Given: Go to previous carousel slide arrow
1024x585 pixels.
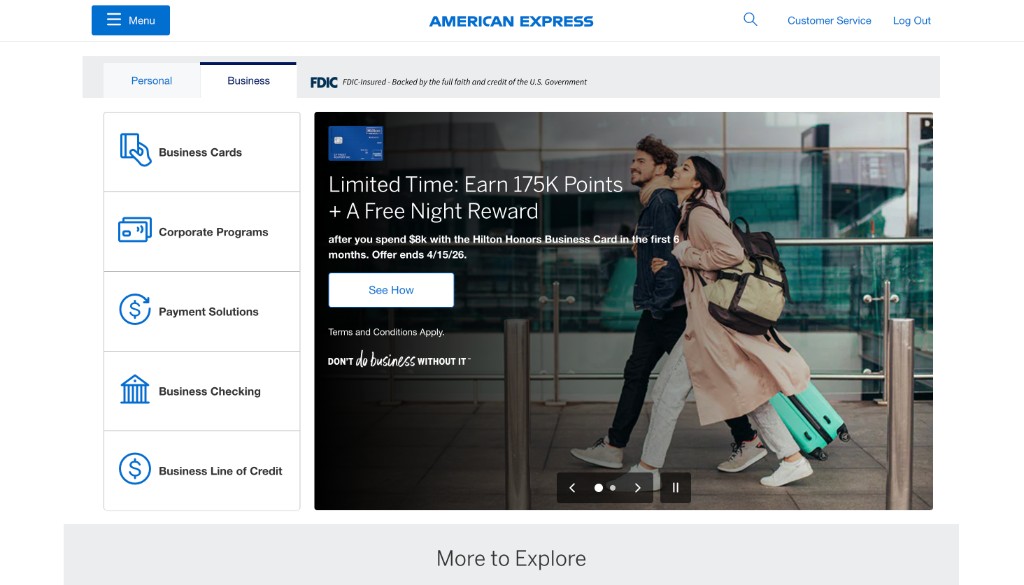Looking at the screenshot, I should click(x=572, y=488).
